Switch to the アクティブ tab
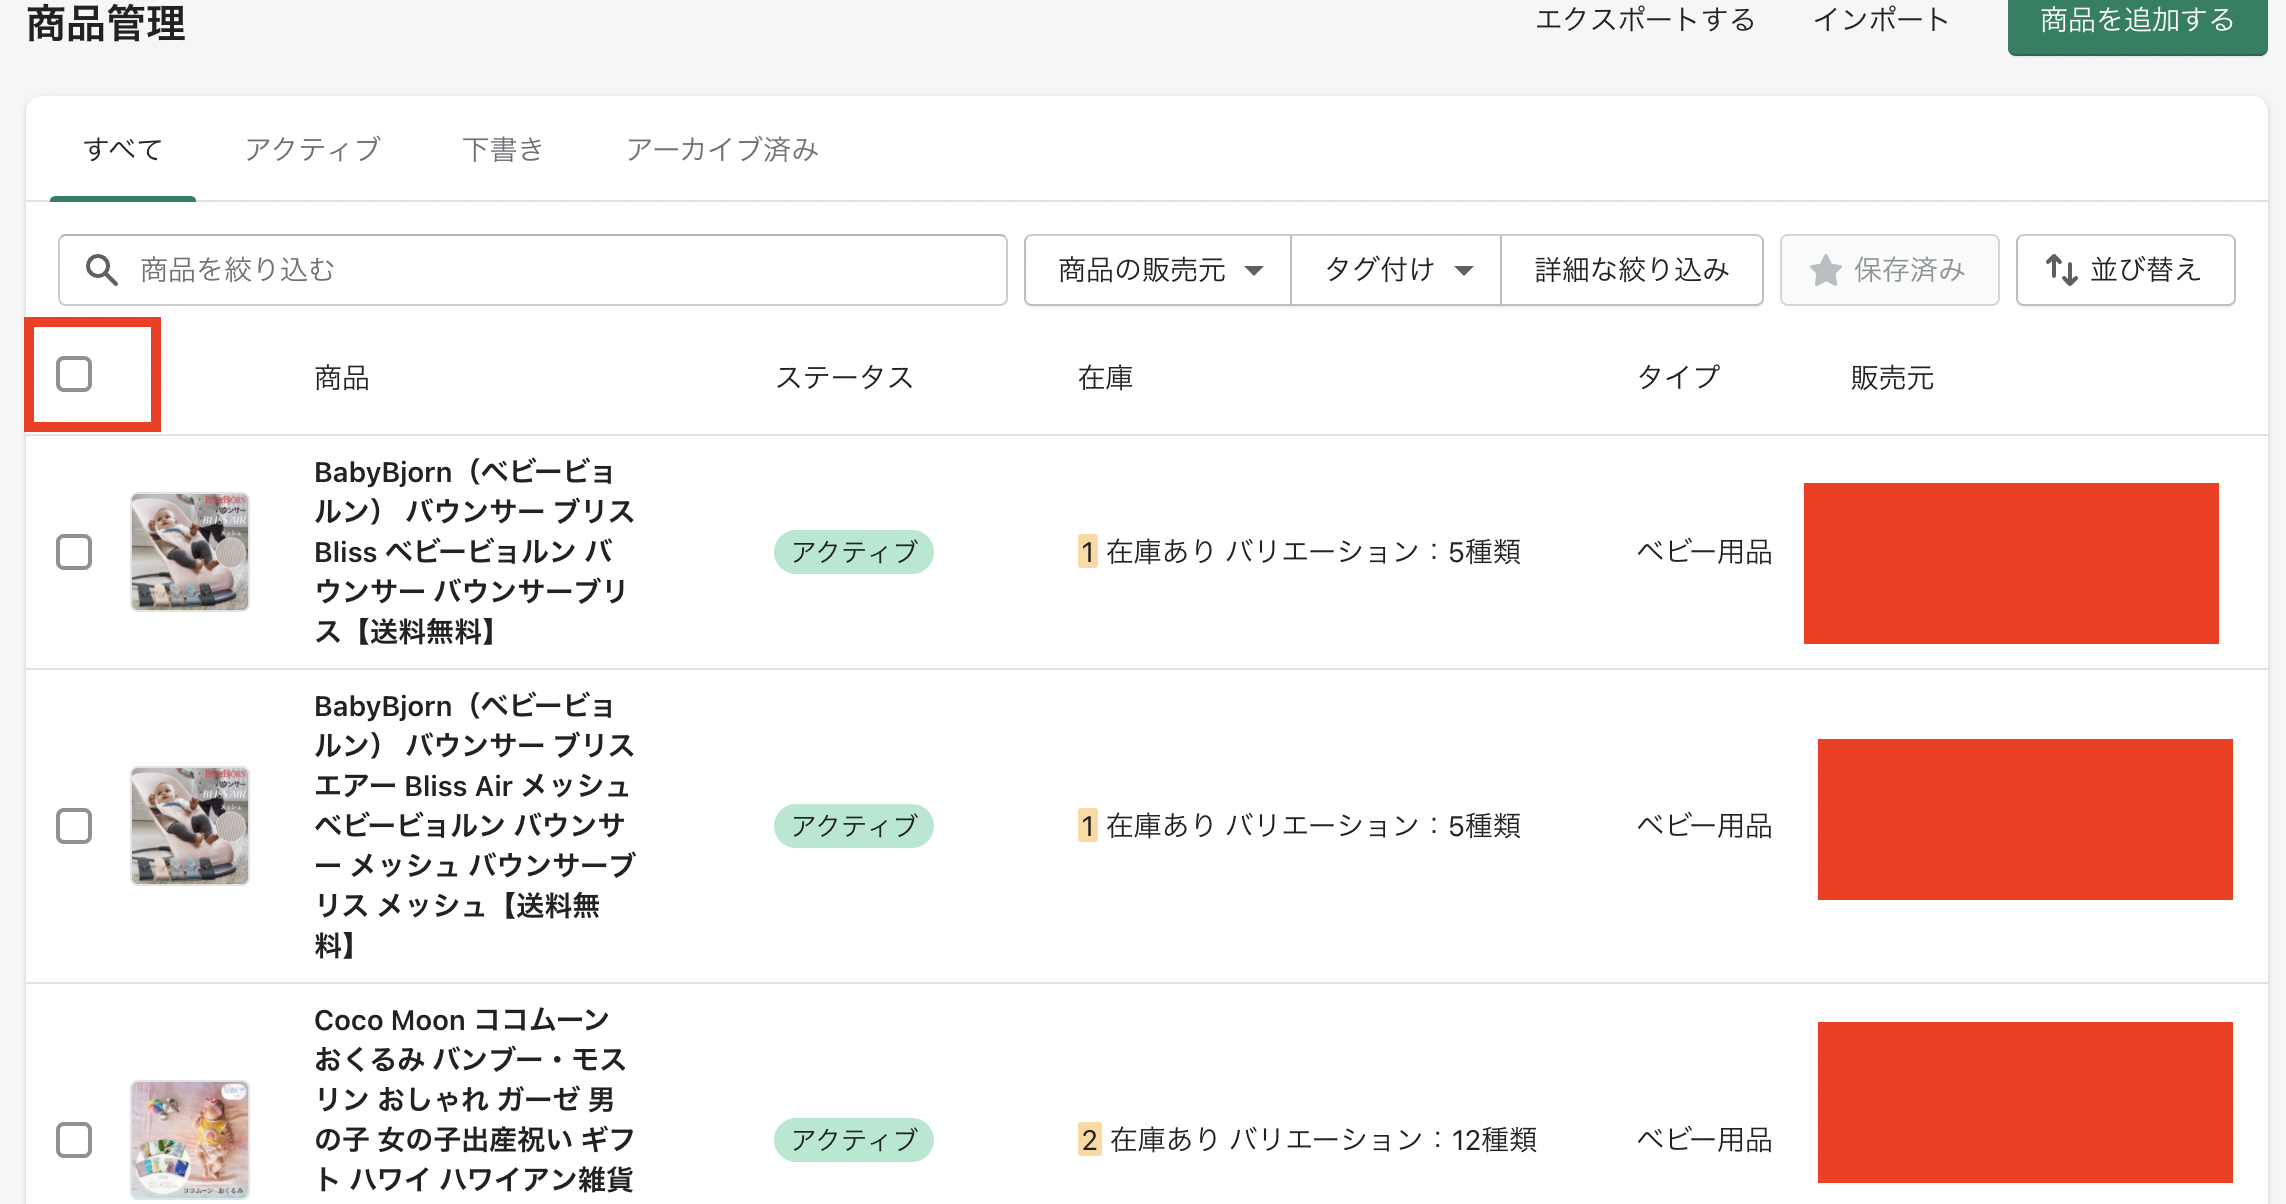Viewport: 2286px width, 1204px height. point(313,150)
